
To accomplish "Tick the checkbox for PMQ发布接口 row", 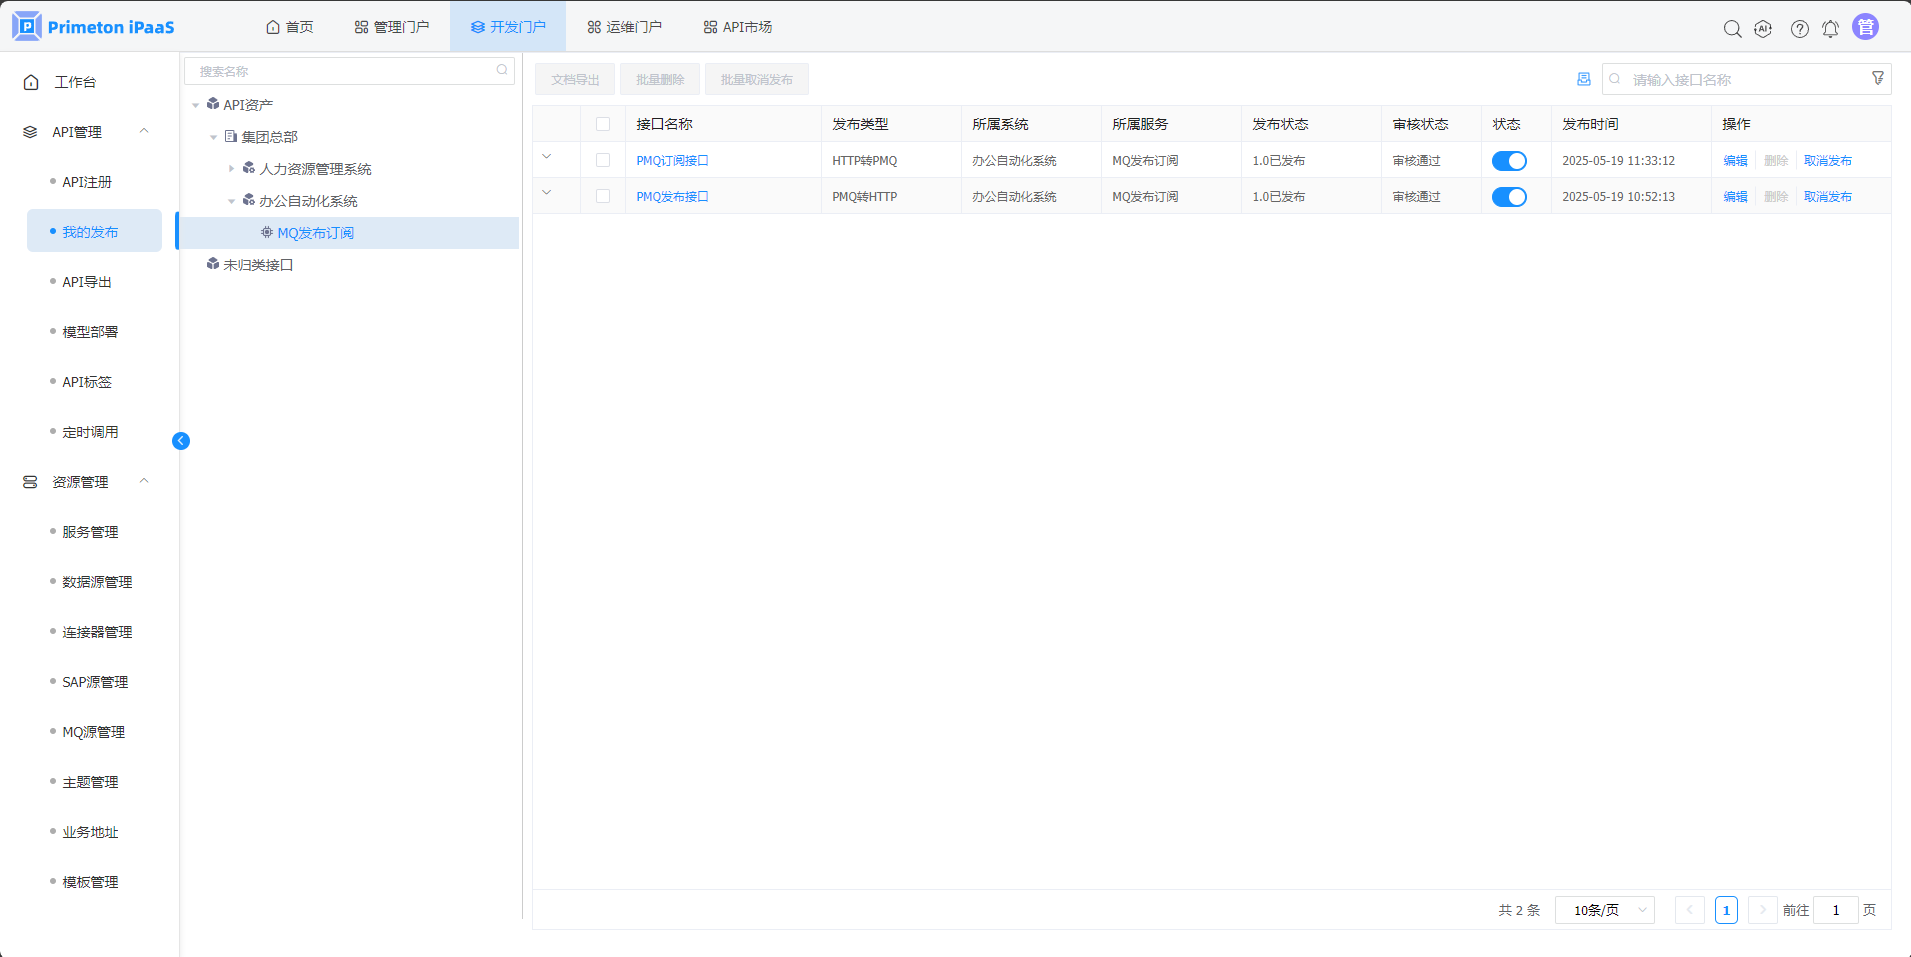I will 603,197.
